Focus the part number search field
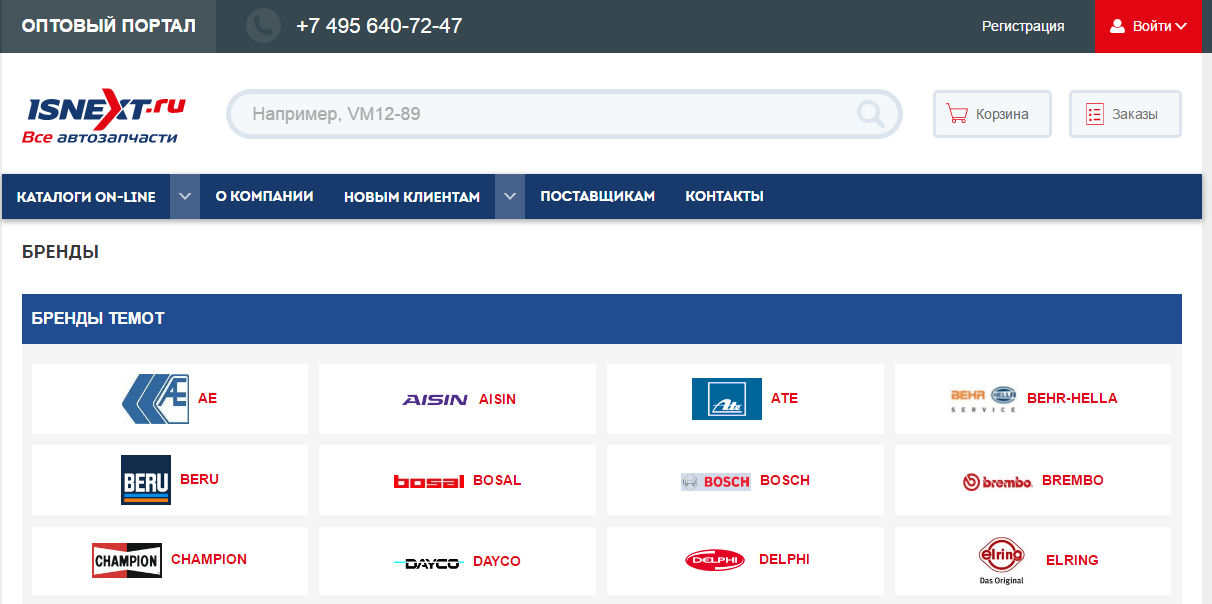The width and height of the screenshot is (1212, 604). pos(565,114)
